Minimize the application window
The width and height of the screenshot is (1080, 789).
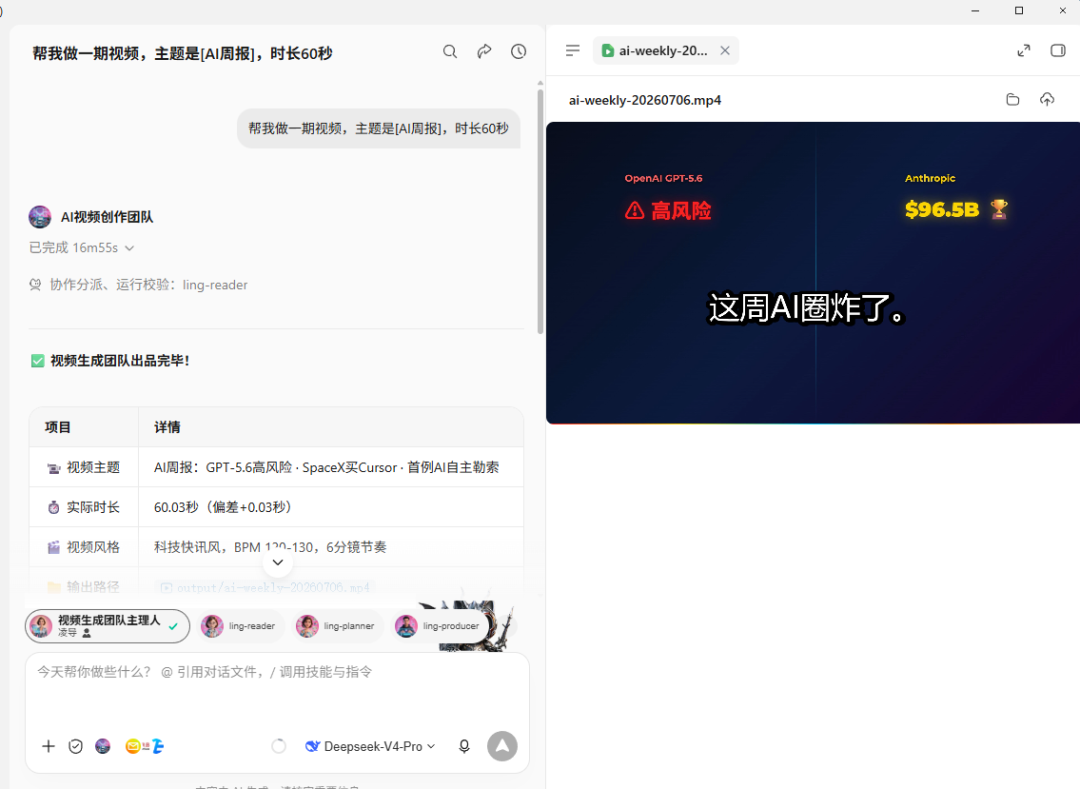click(975, 10)
